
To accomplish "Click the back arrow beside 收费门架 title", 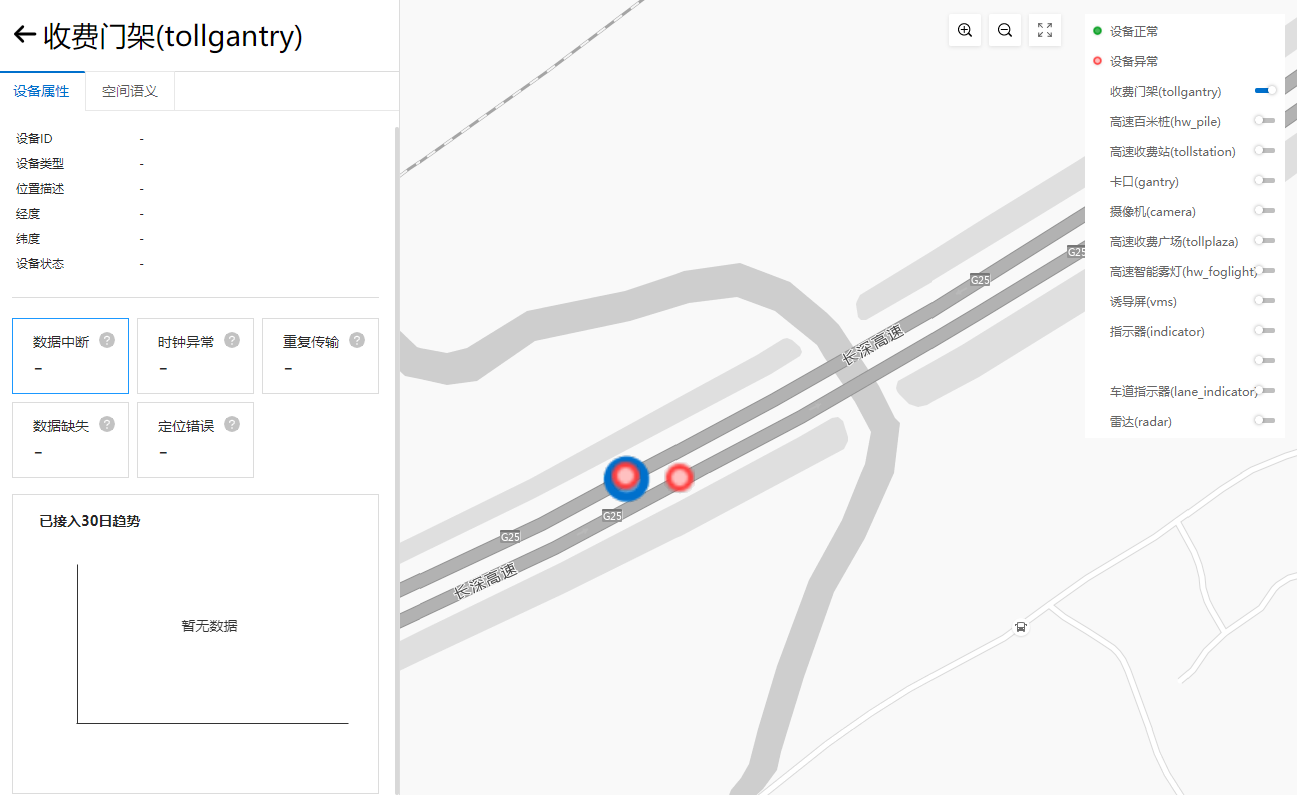I will click(x=25, y=35).
